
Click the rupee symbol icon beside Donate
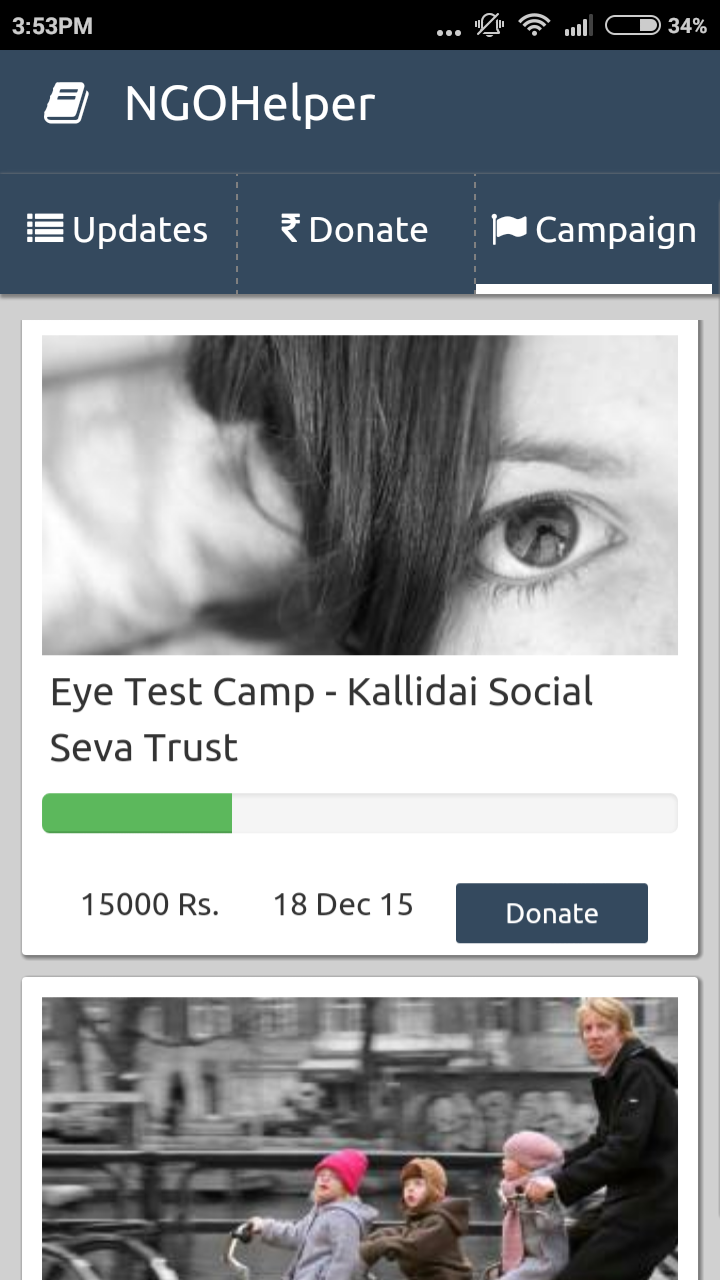[290, 229]
